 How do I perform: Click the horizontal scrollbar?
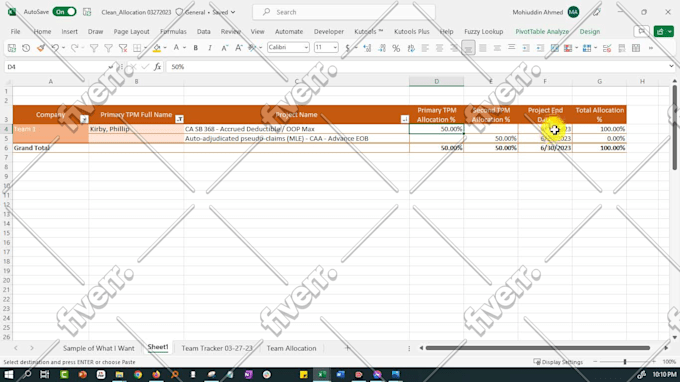(x=537, y=348)
